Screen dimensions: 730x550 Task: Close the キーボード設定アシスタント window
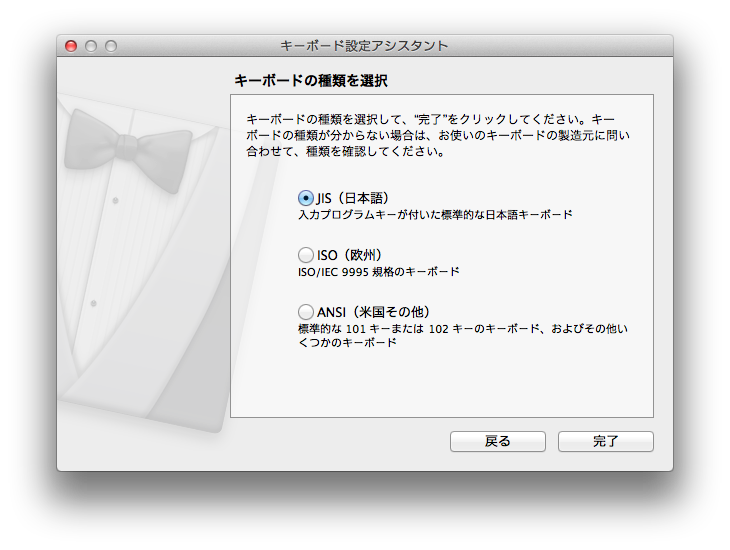(x=71, y=46)
